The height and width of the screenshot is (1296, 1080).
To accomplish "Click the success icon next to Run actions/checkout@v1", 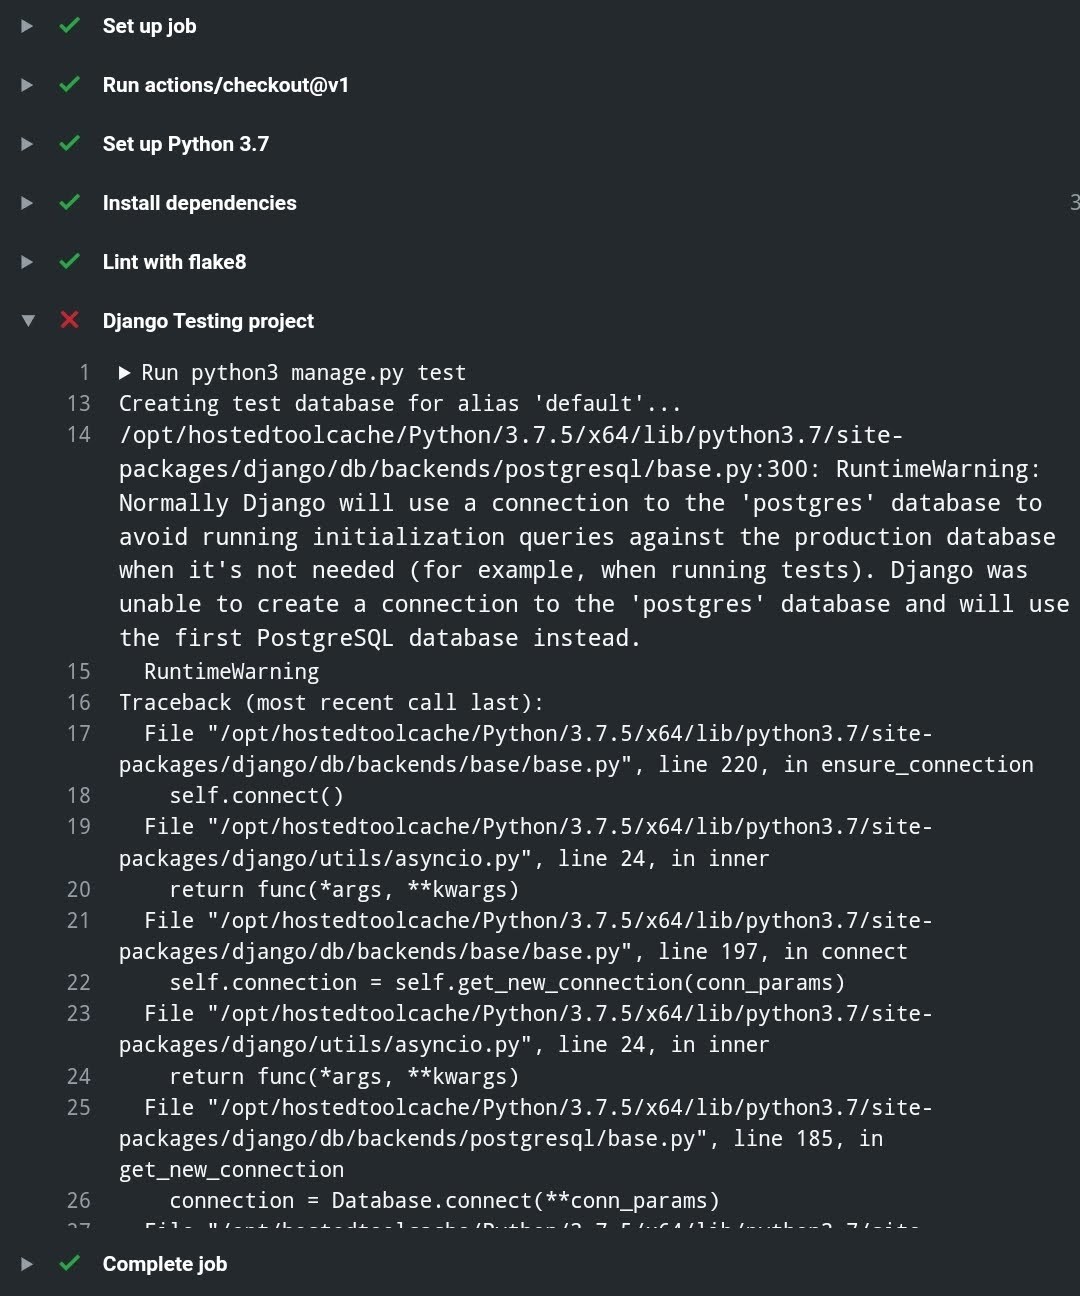I will (x=69, y=85).
